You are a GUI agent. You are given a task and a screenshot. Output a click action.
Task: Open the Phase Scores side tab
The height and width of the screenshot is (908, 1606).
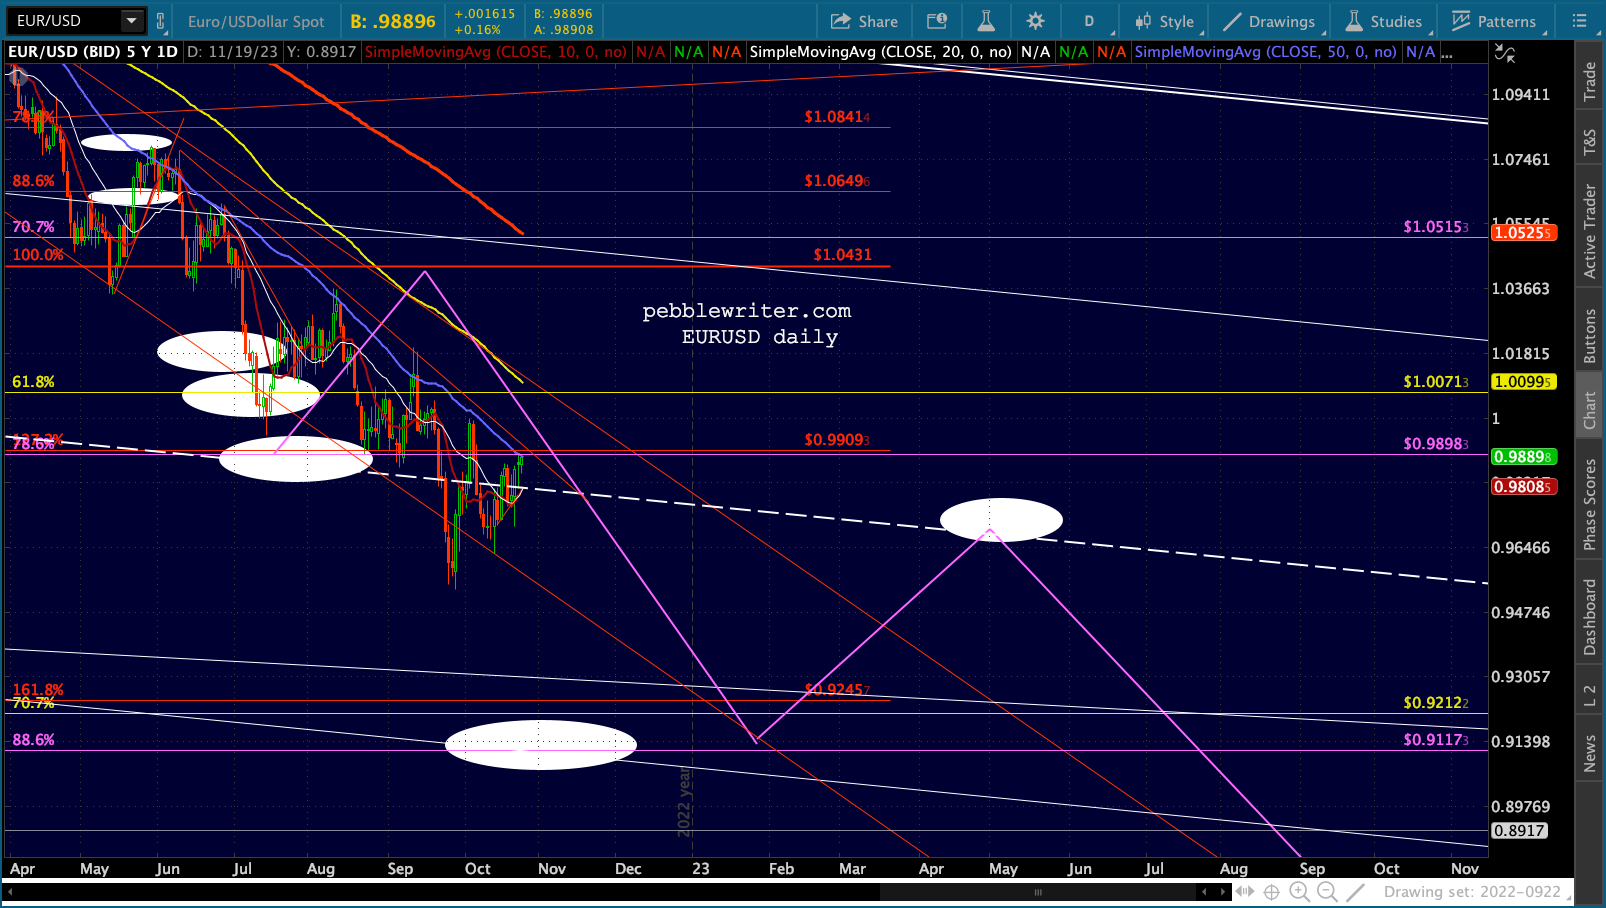point(1589,505)
